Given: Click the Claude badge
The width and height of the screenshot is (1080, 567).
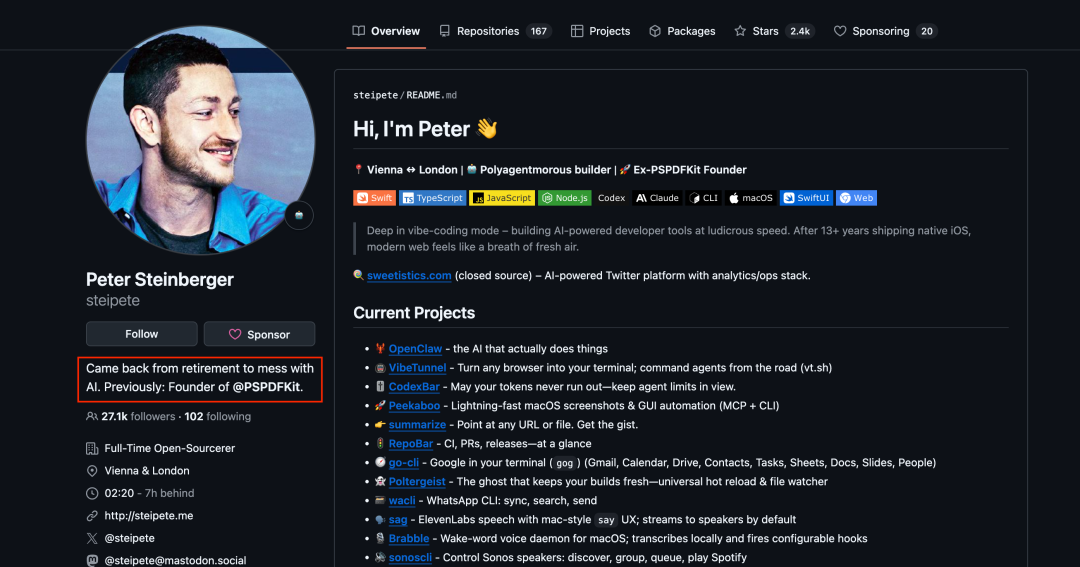Looking at the screenshot, I should click(x=657, y=198).
